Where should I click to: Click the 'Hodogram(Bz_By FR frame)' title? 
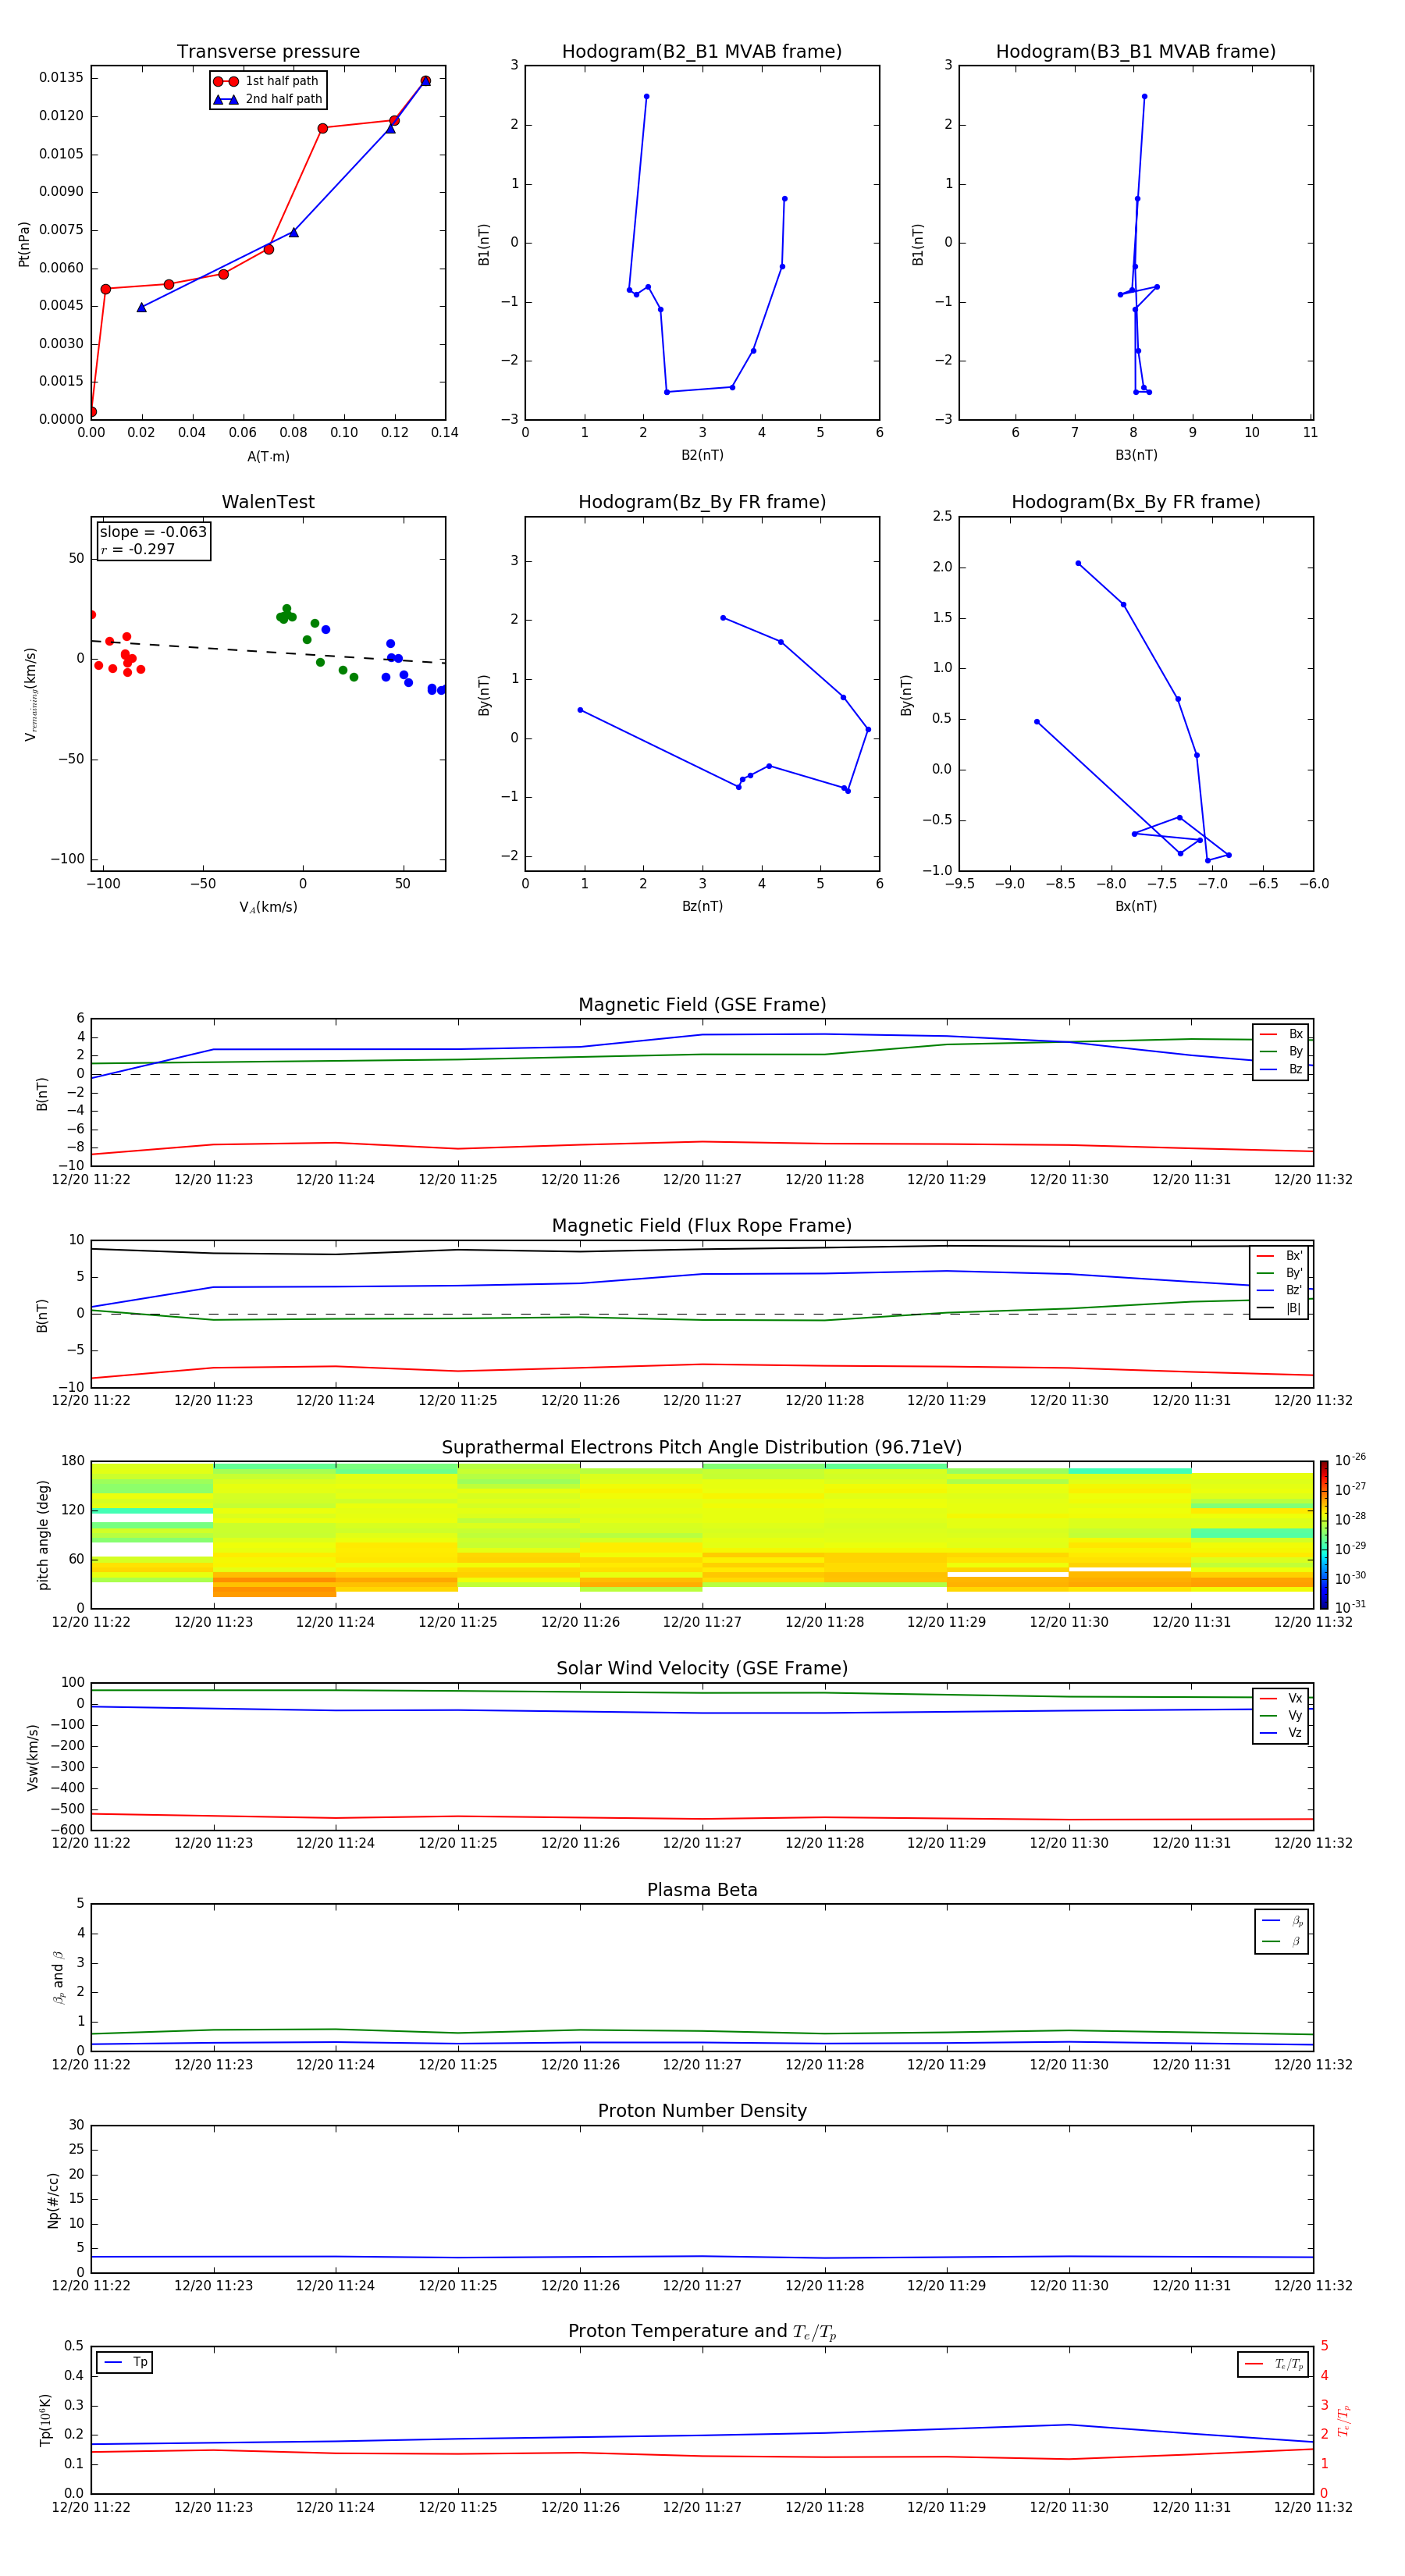tap(702, 502)
